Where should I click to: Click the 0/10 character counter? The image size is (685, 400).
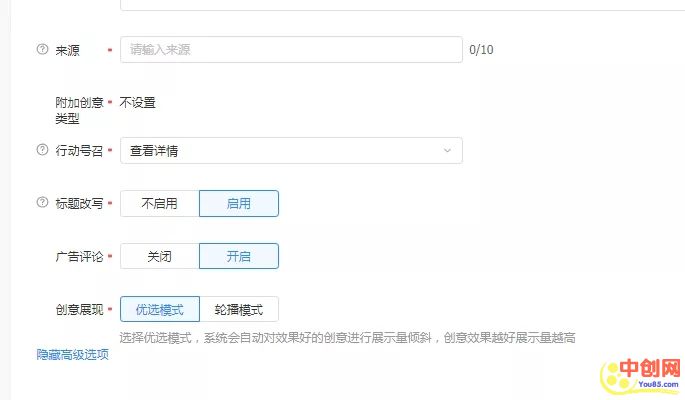(x=481, y=49)
